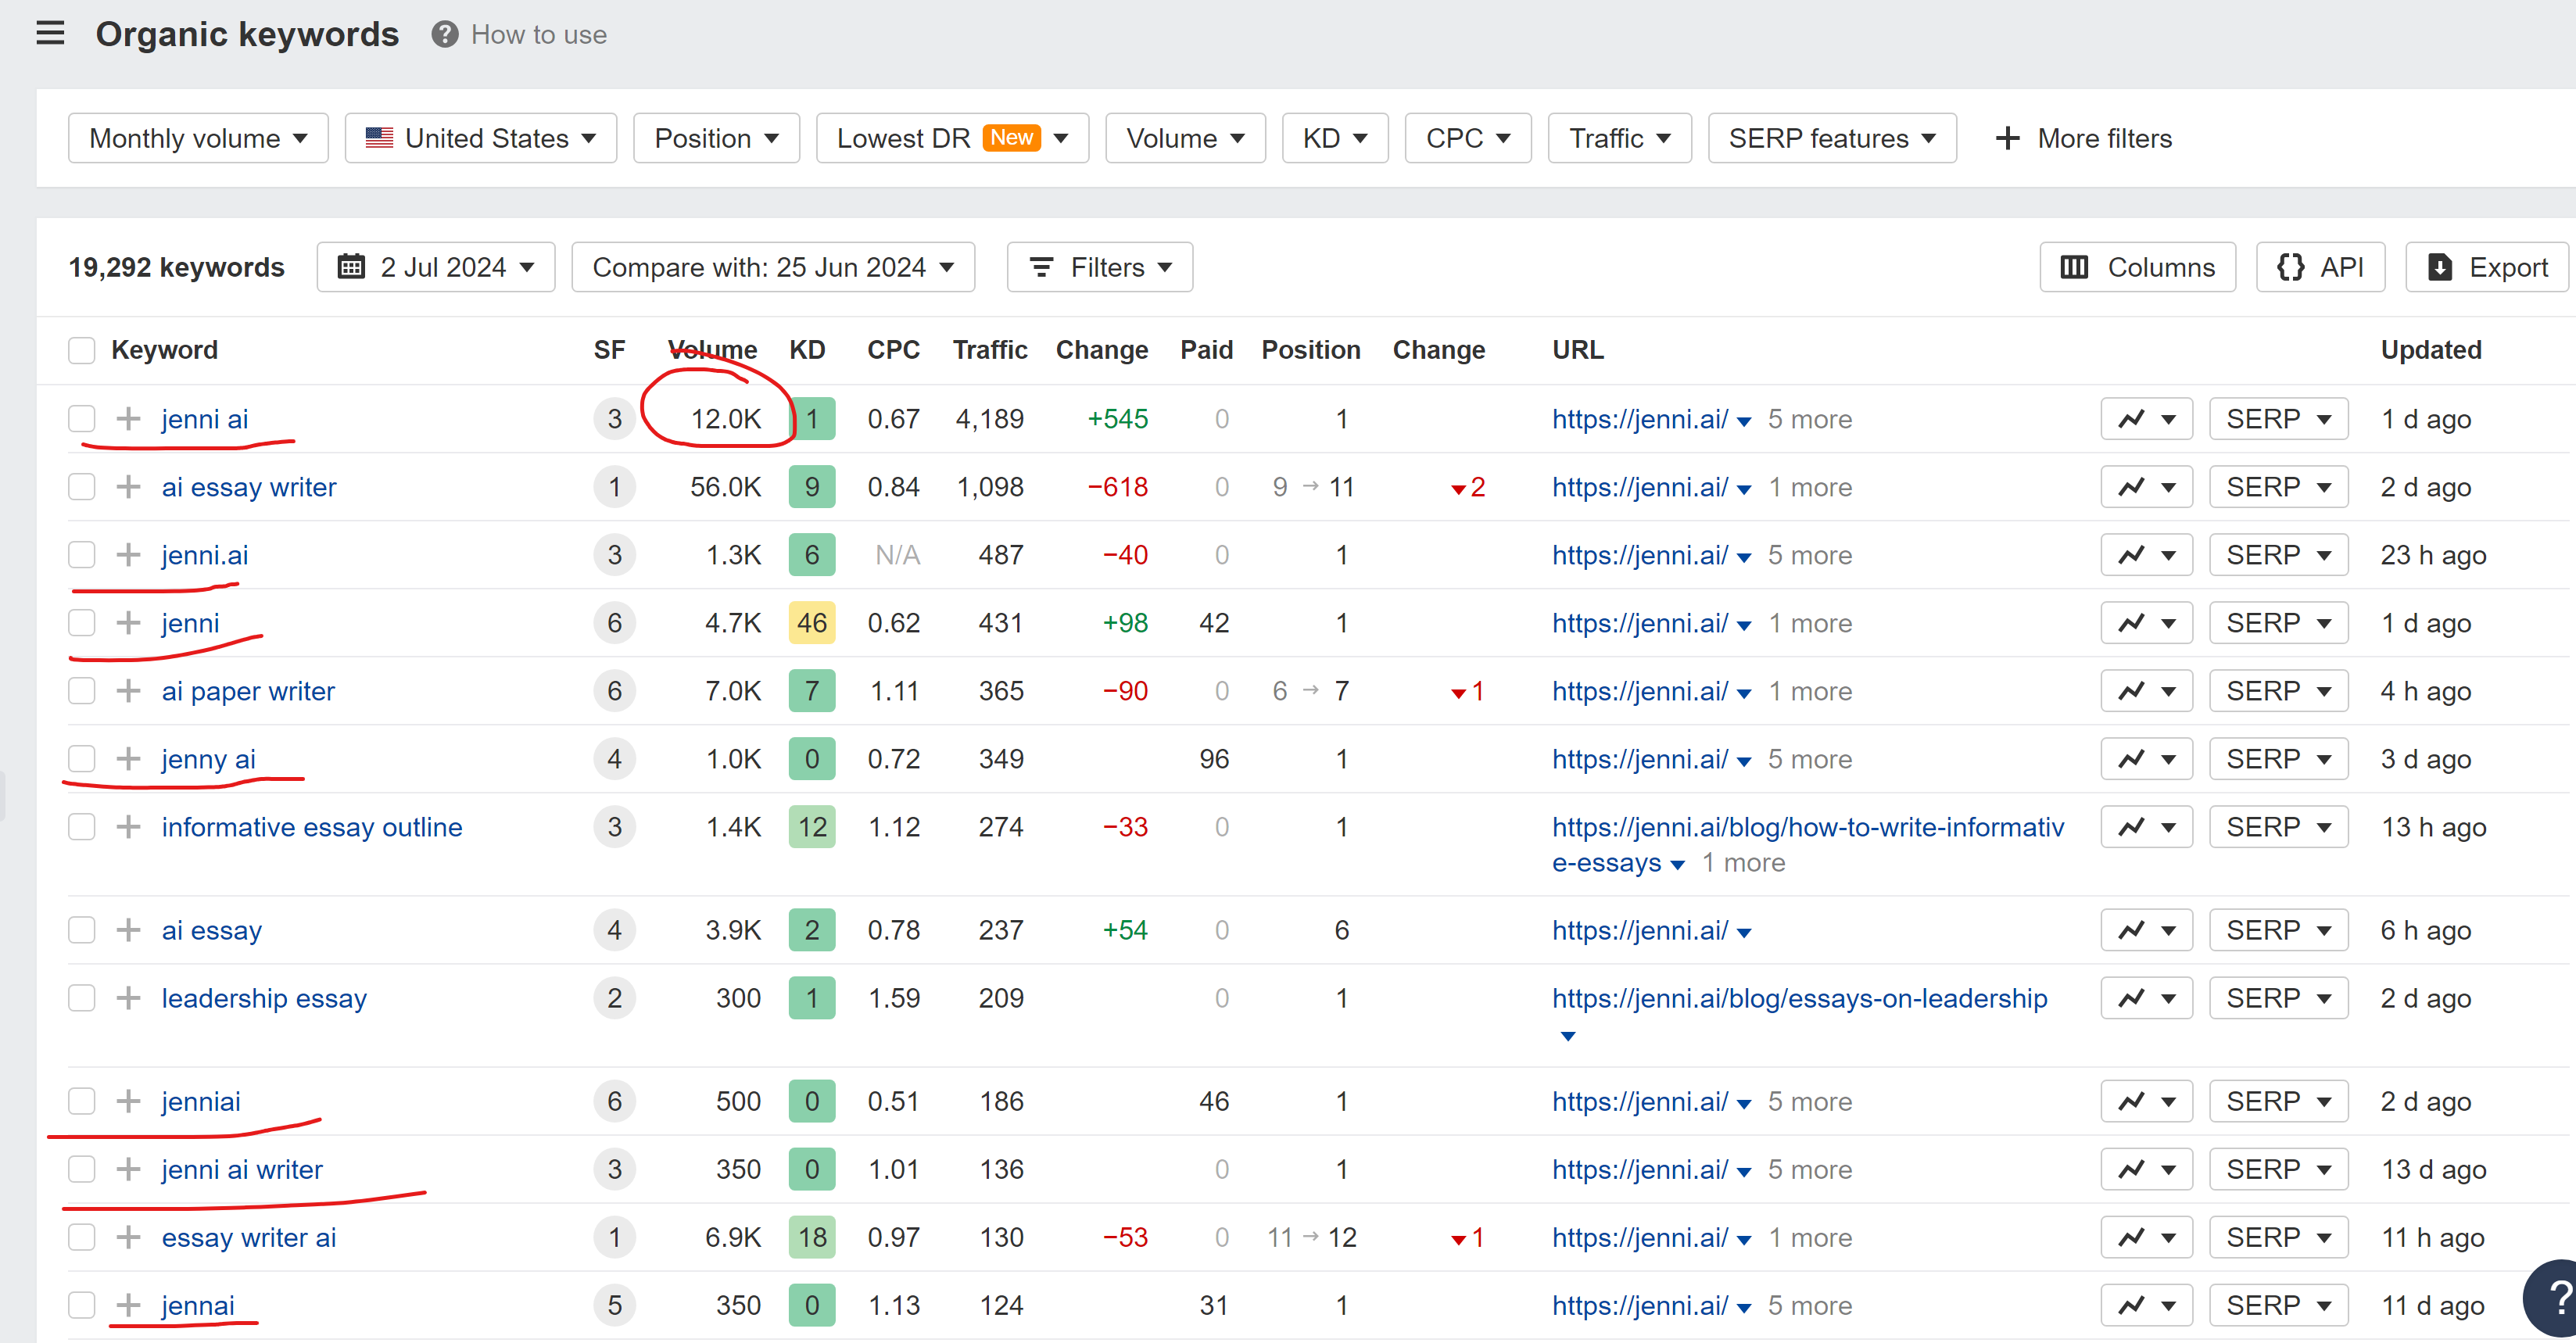This screenshot has height=1343, width=2576.
Task: Click the SF badge 3 for jenni ai
Action: [614, 419]
